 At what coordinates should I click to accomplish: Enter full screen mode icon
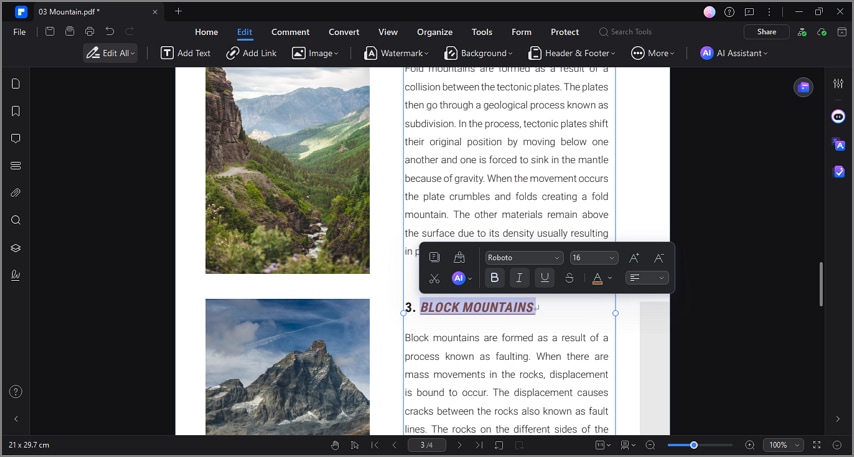point(816,445)
